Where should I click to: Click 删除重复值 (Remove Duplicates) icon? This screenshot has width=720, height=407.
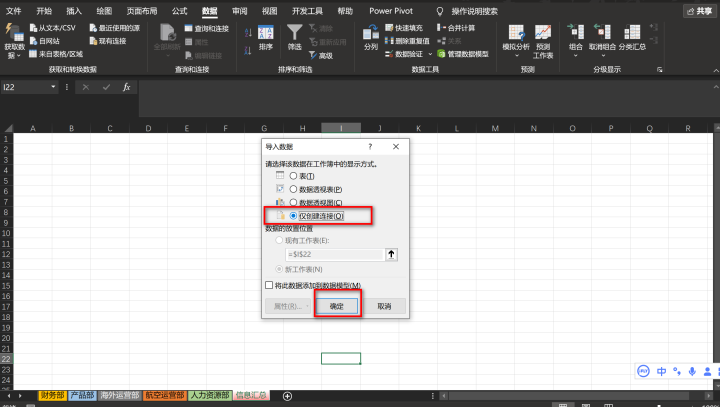pyautogui.click(x=389, y=41)
